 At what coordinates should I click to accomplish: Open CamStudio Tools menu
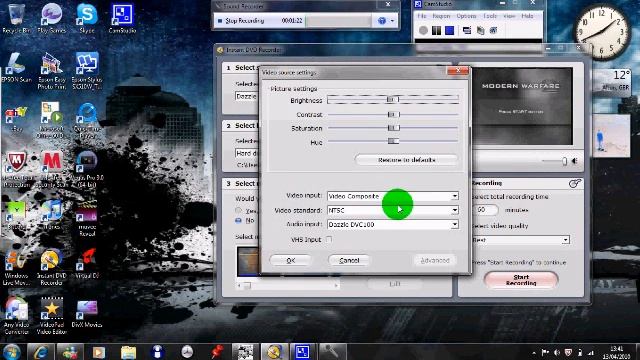[x=490, y=16]
